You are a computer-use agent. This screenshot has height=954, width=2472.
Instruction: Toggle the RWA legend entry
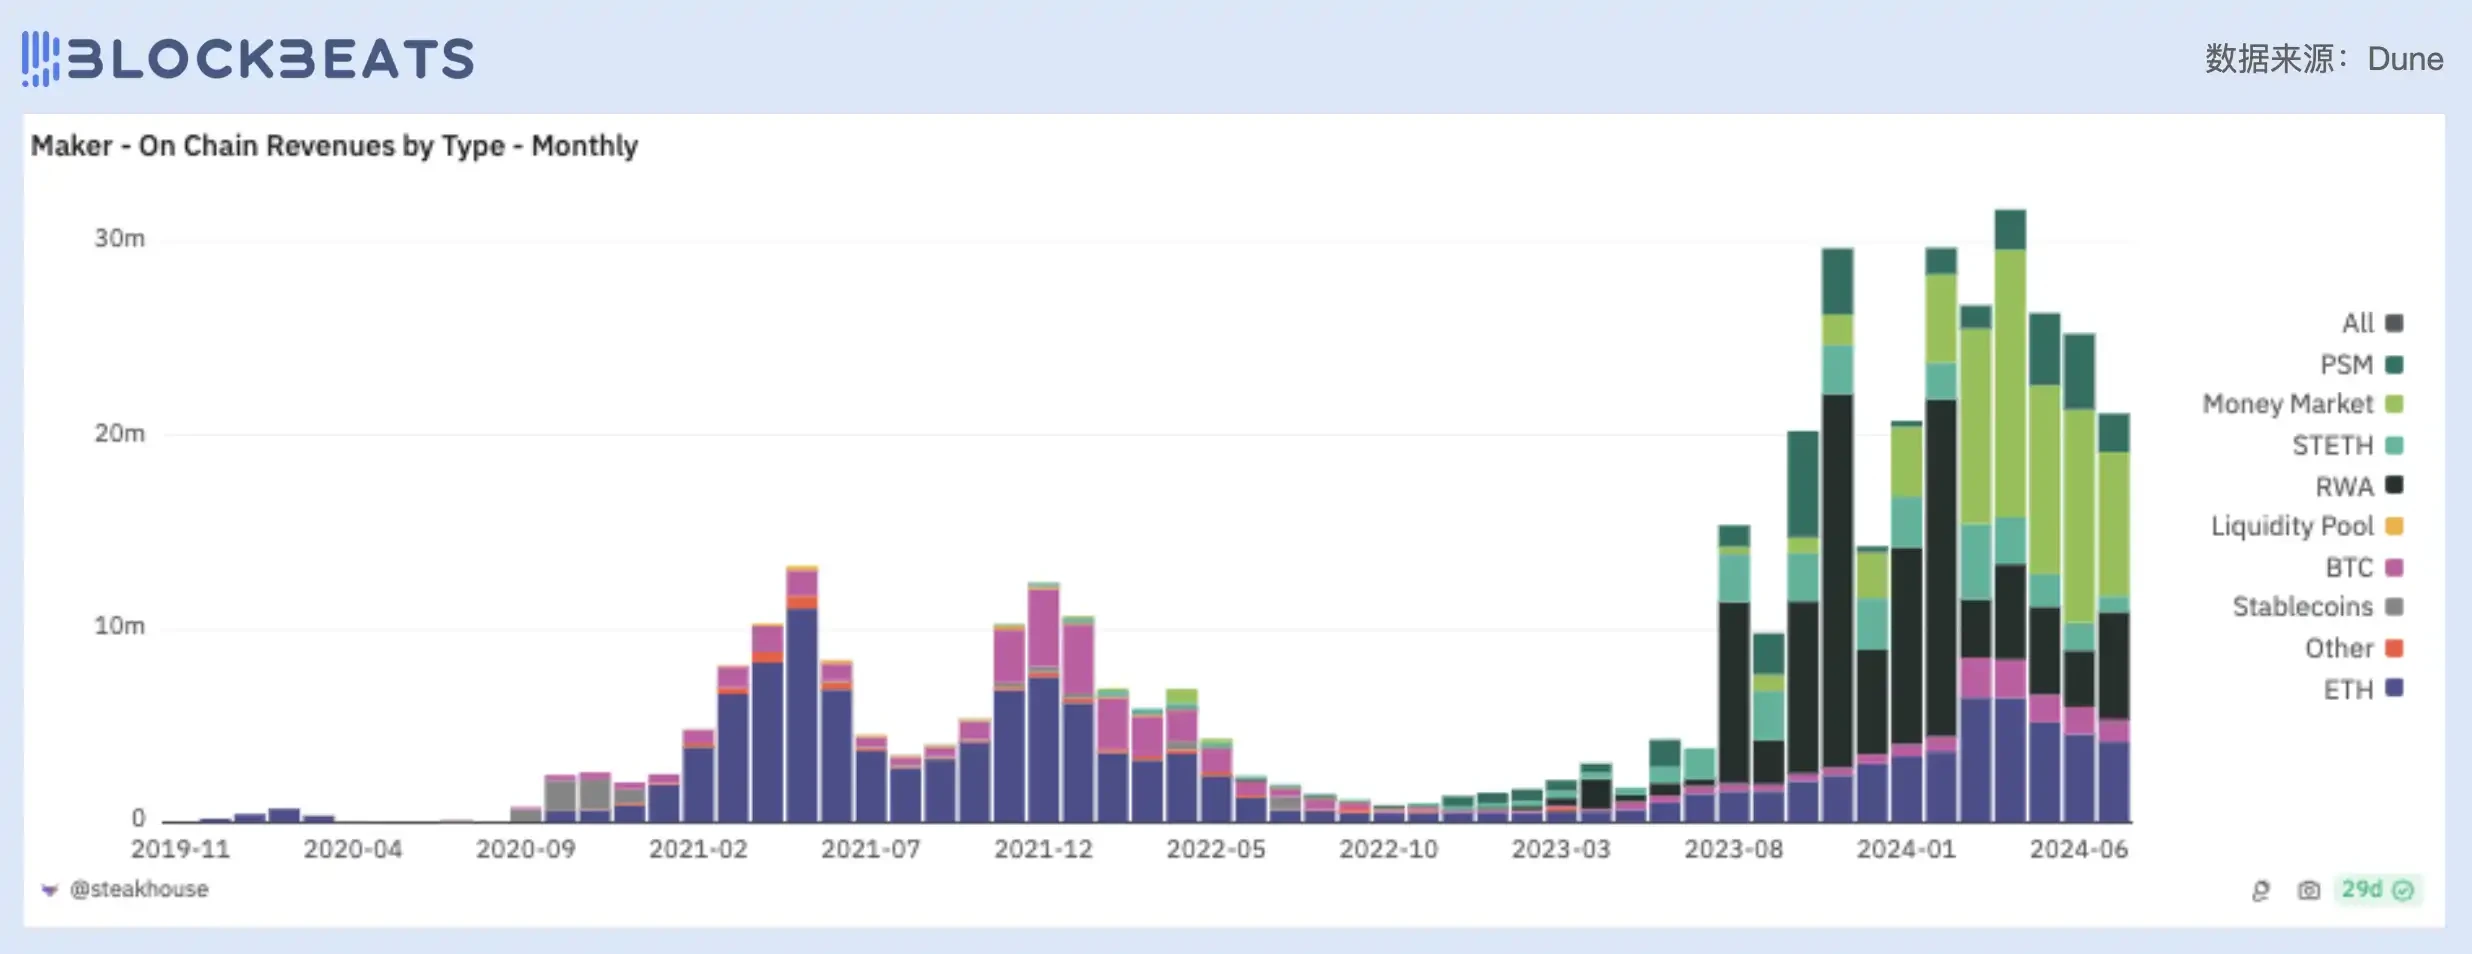click(x=2344, y=486)
